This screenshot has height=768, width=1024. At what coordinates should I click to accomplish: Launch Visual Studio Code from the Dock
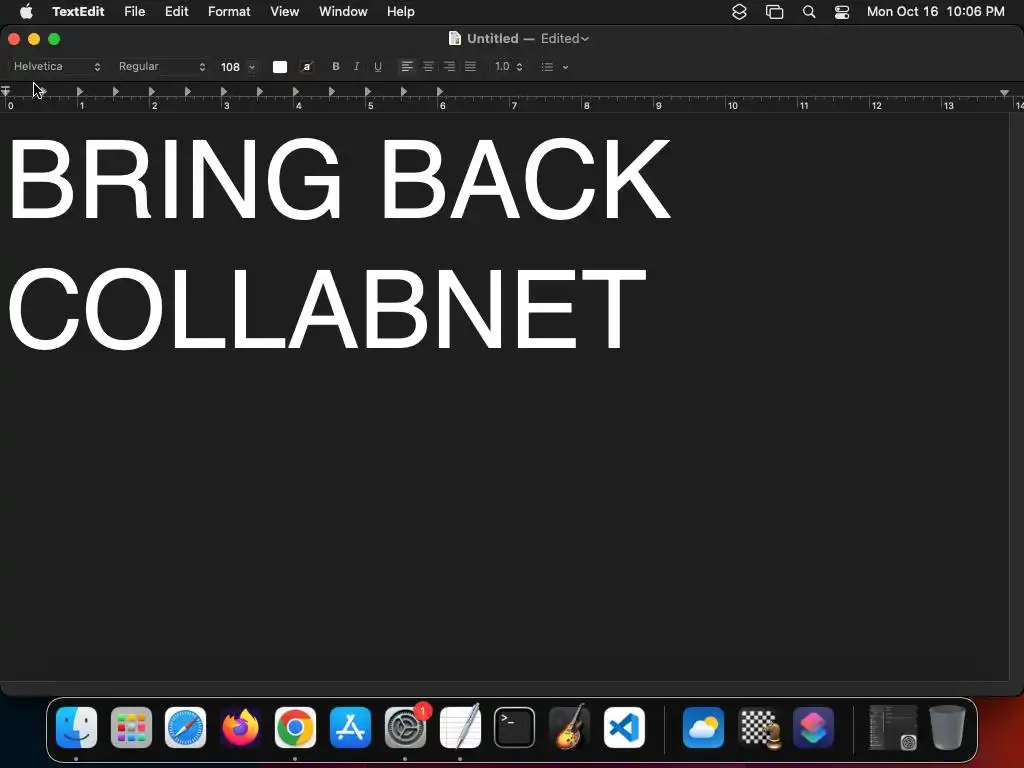(x=624, y=728)
